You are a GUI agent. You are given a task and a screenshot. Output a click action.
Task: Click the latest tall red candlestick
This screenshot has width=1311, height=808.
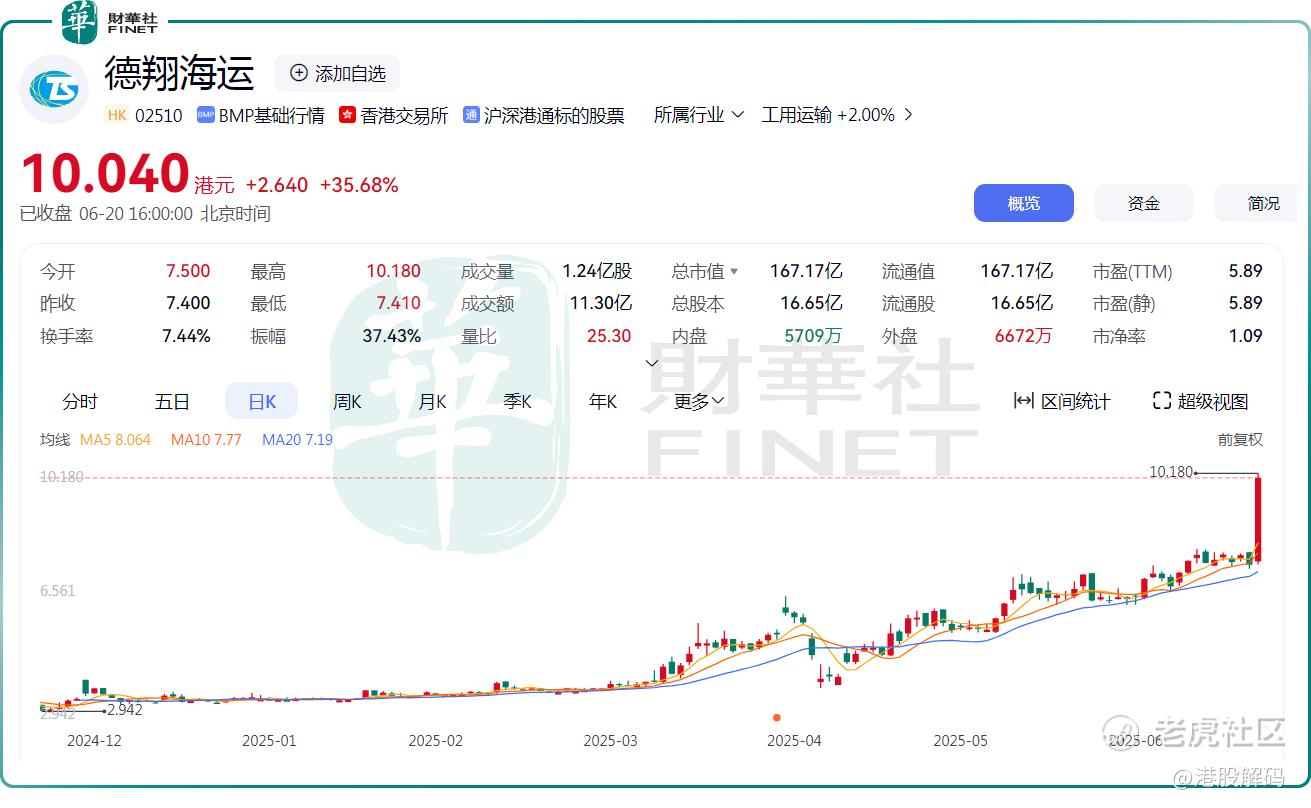[x=1257, y=518]
